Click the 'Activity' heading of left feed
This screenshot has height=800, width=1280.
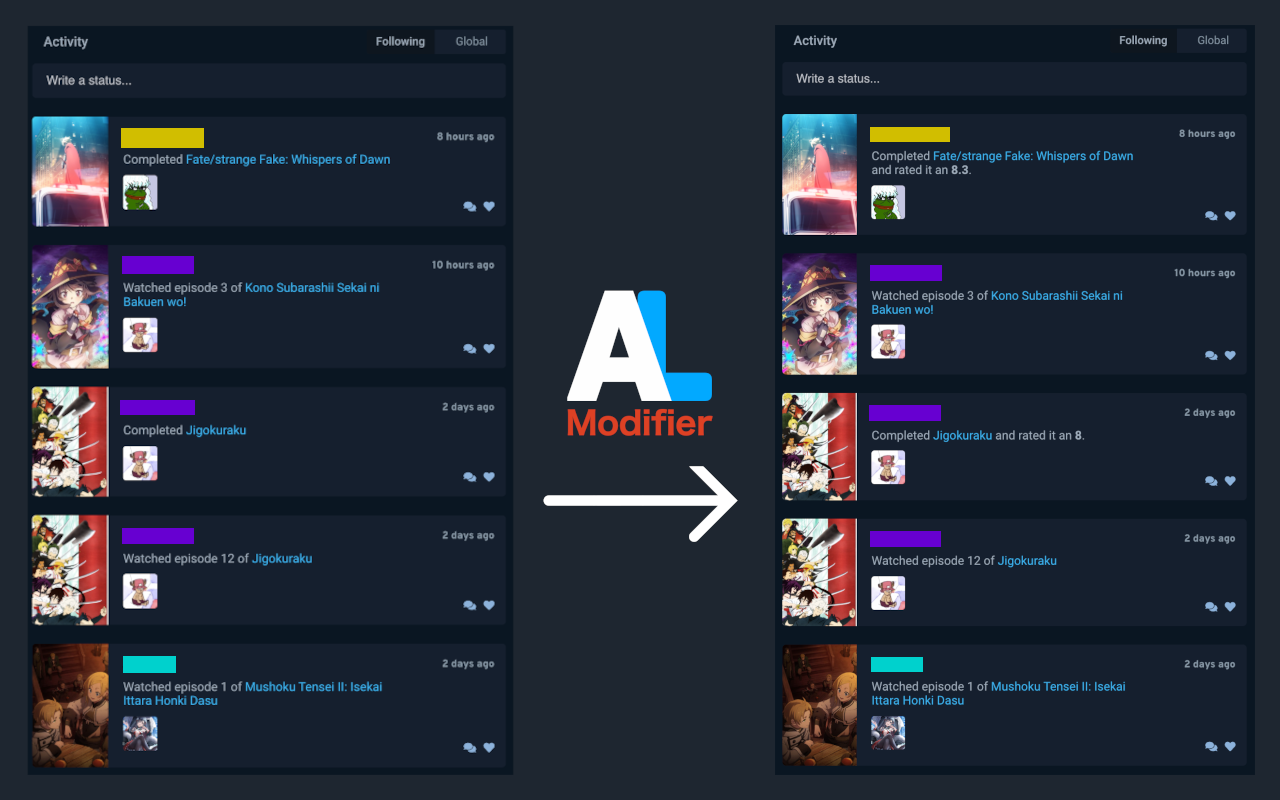pos(66,42)
